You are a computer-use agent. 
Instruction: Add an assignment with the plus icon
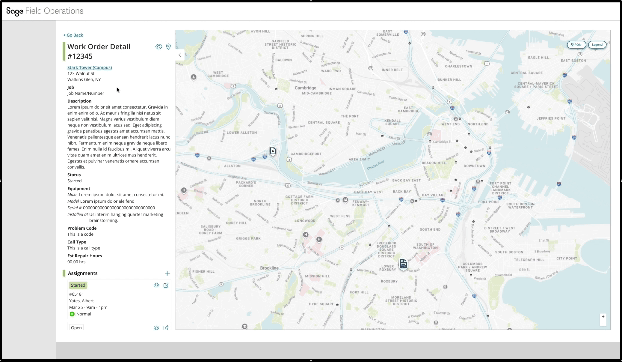point(167,273)
